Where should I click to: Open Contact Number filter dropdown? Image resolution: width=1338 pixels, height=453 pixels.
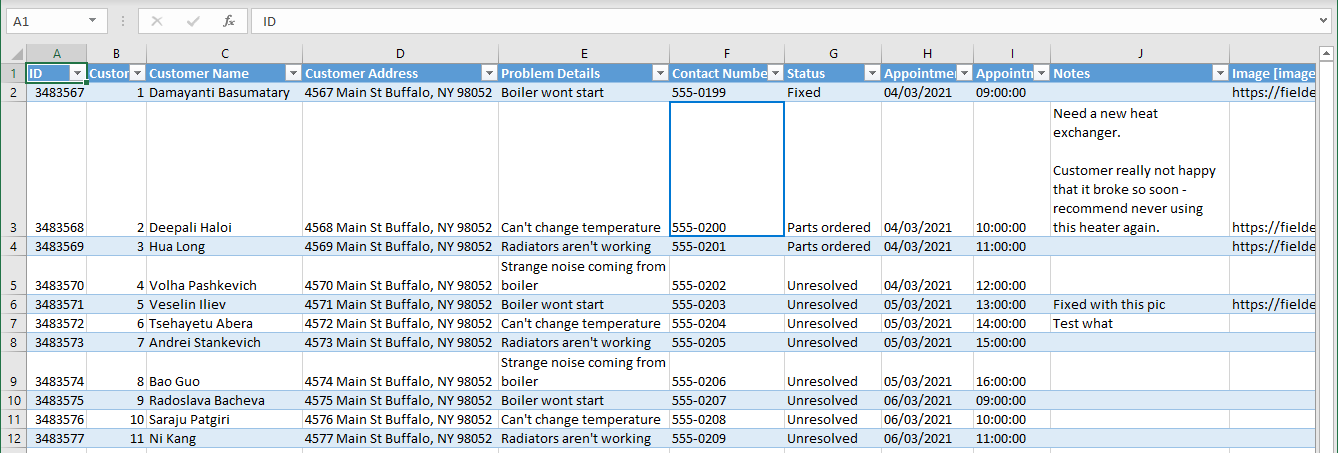(775, 73)
